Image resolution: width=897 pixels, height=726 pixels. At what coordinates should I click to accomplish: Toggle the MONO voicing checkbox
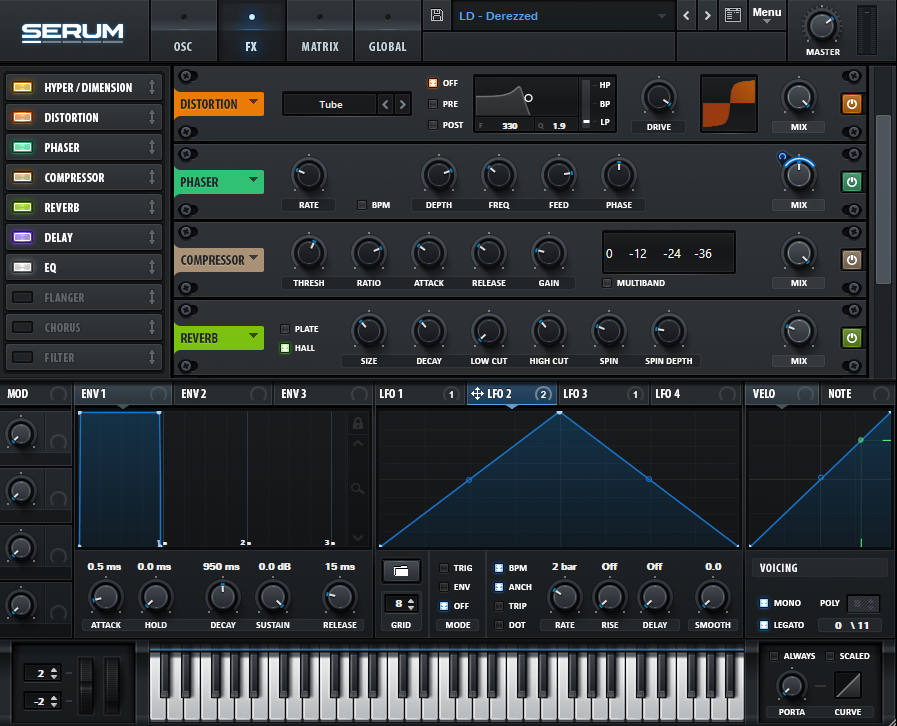(764, 603)
